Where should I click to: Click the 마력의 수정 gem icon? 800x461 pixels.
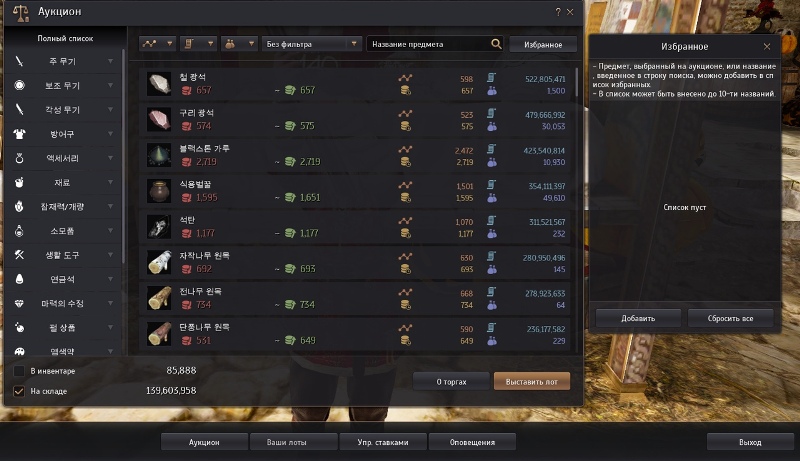[x=19, y=303]
